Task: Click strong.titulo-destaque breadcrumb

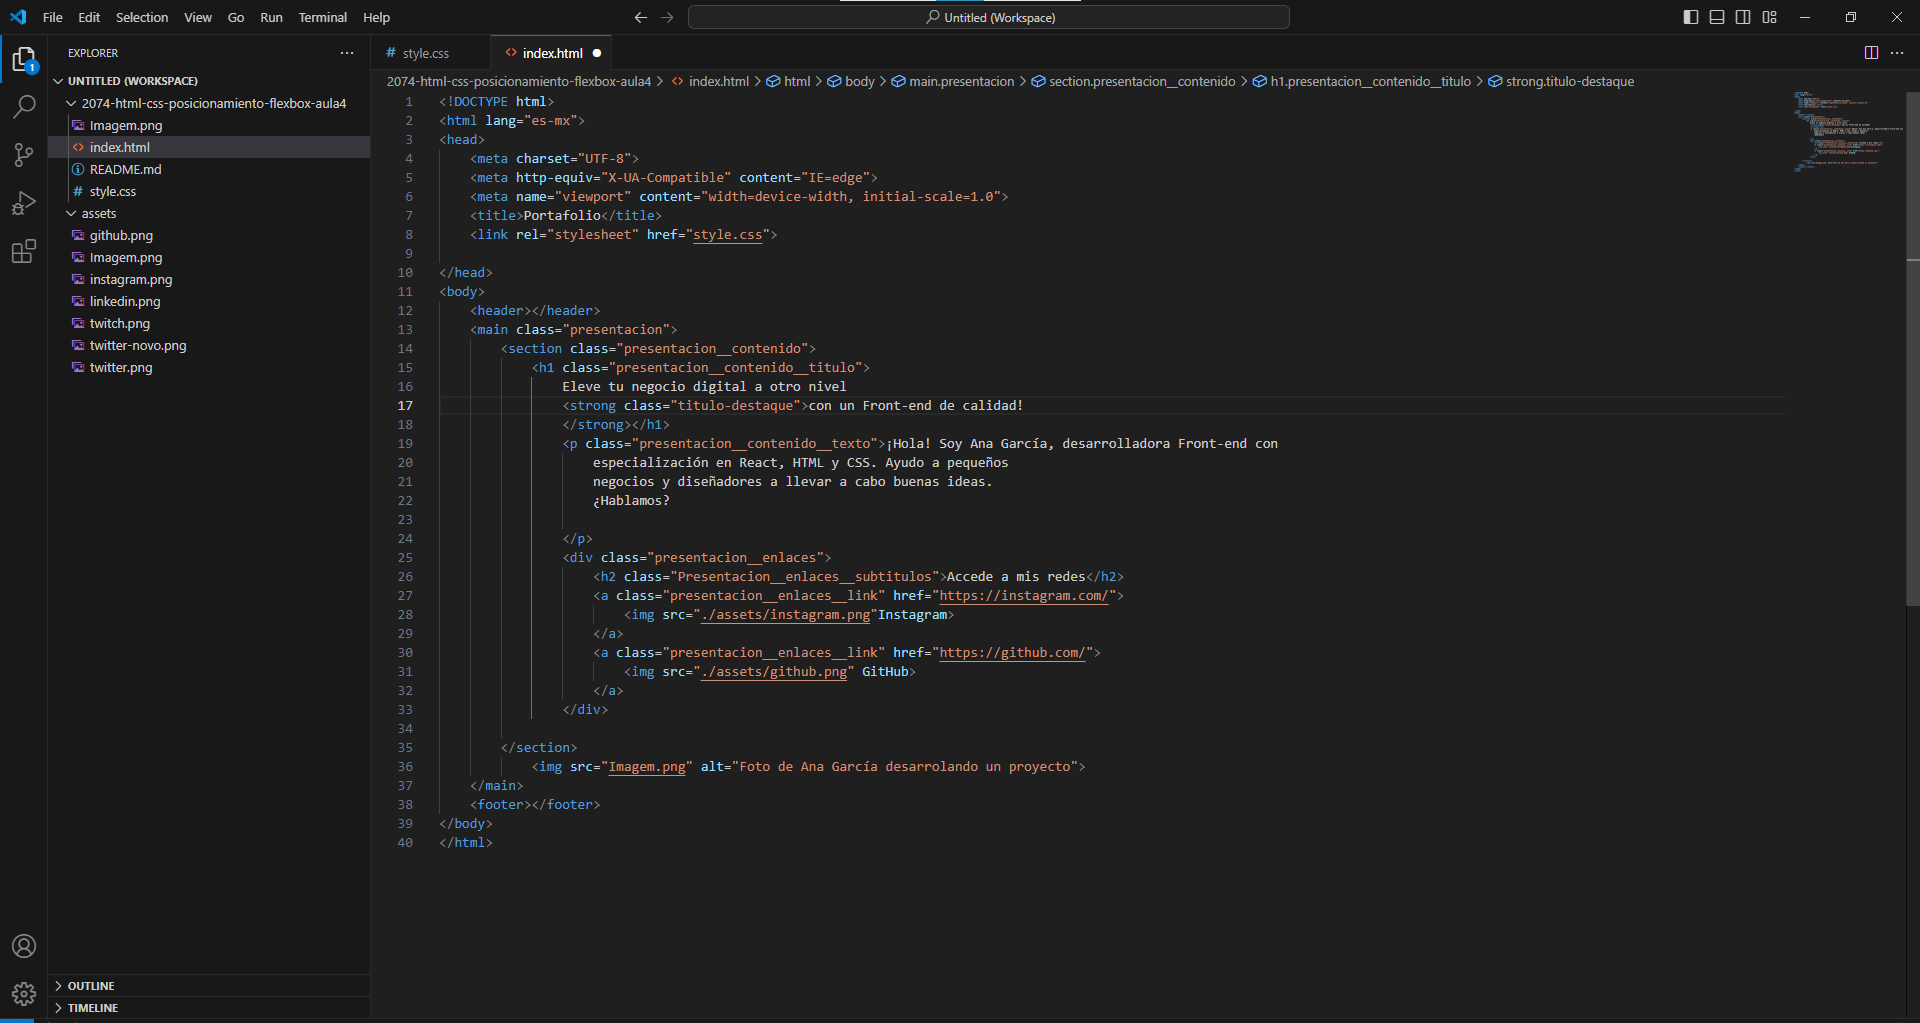Action: click(1561, 81)
